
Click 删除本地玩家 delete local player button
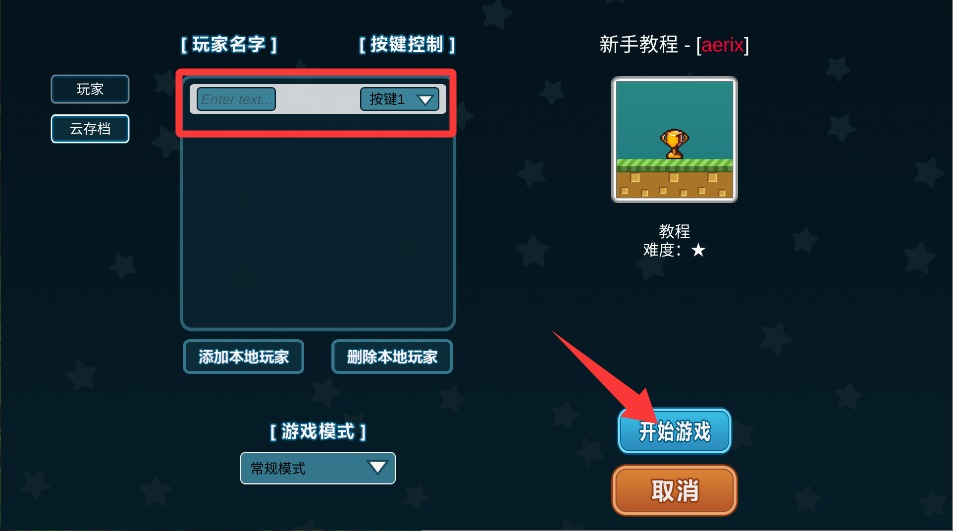(392, 357)
